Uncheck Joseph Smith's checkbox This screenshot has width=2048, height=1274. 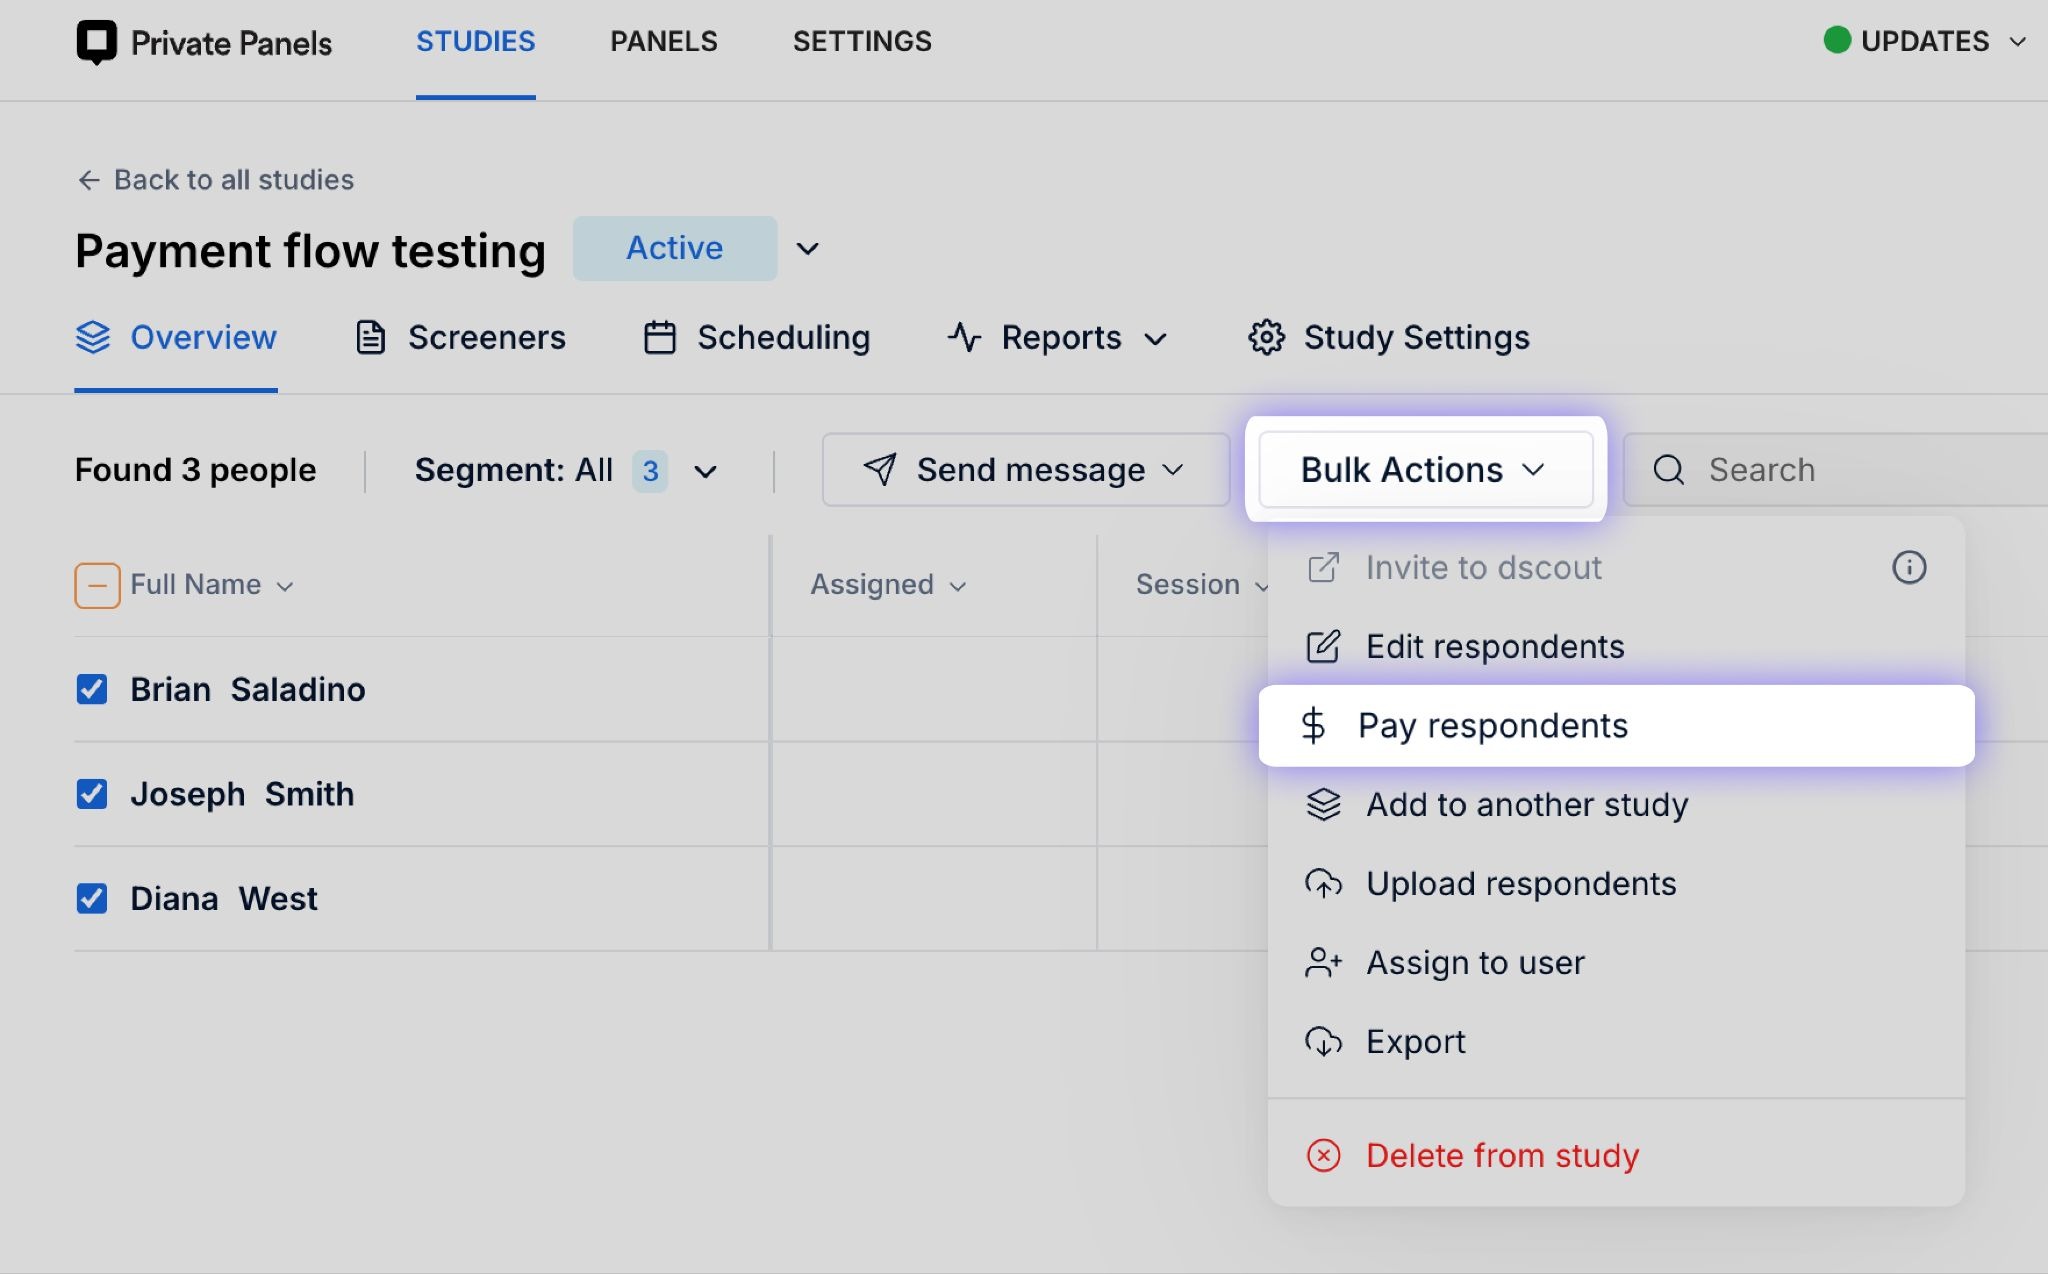click(92, 794)
